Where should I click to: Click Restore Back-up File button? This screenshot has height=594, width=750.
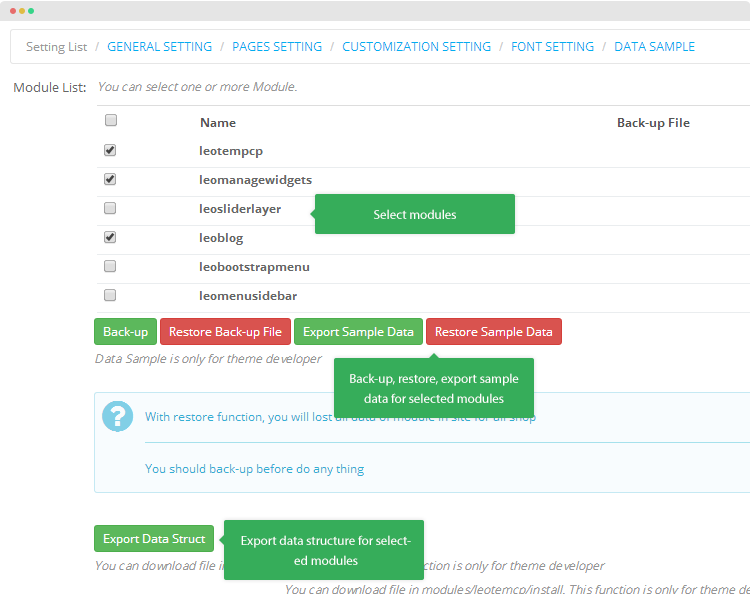(225, 331)
